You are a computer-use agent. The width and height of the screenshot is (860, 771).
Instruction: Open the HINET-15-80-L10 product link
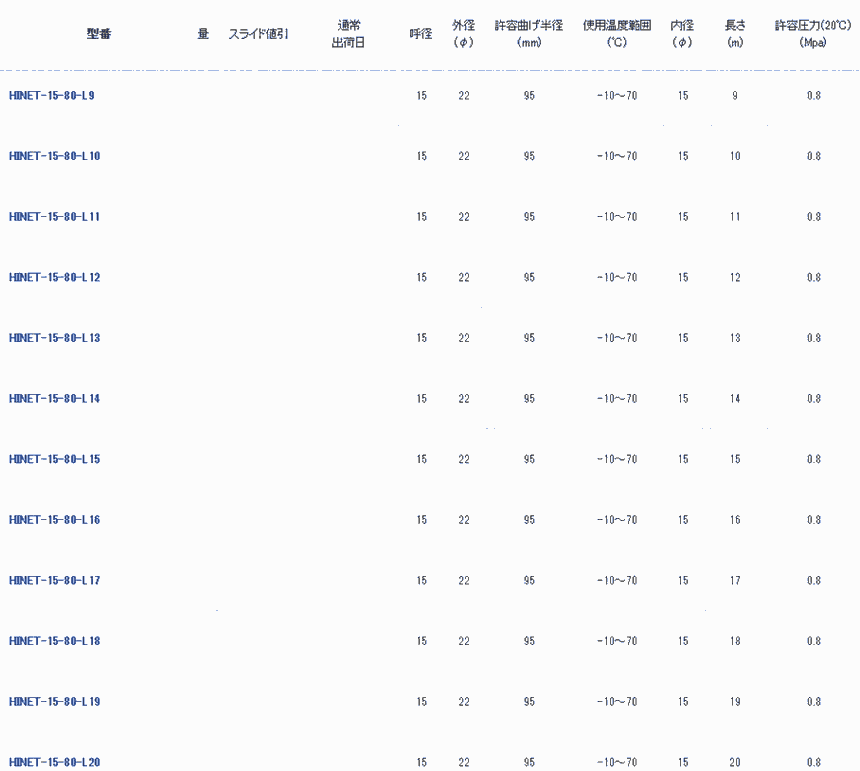click(x=55, y=156)
